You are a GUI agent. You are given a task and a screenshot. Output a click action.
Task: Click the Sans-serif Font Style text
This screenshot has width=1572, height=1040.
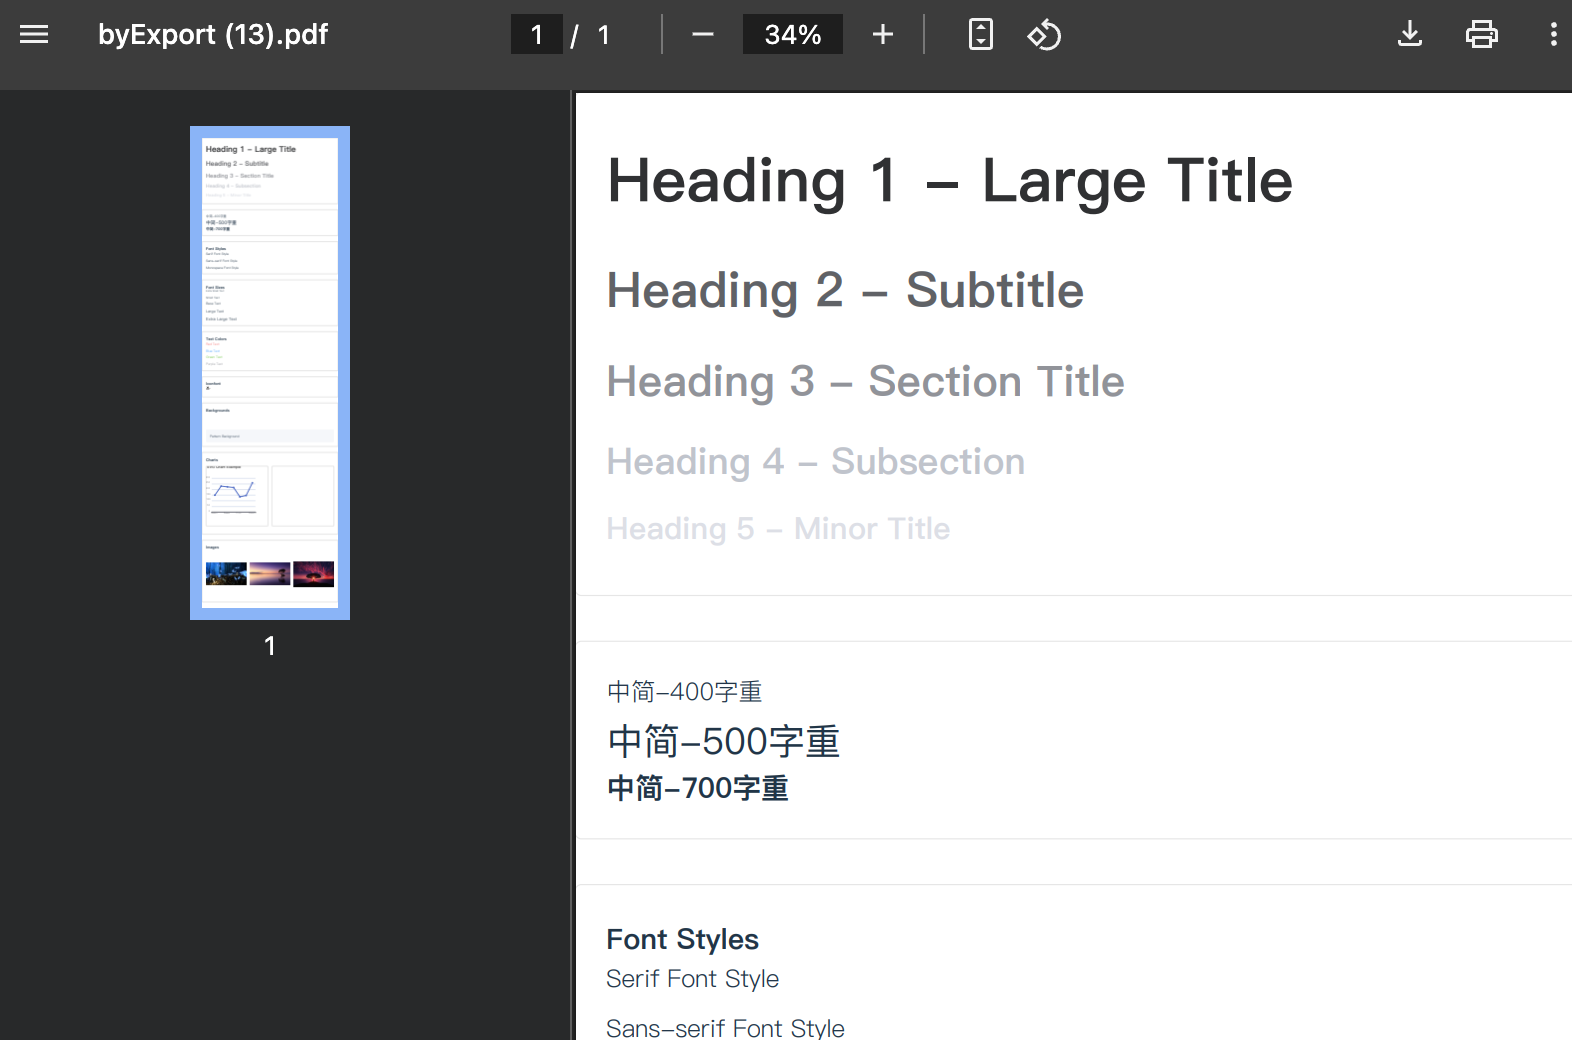click(x=726, y=1028)
